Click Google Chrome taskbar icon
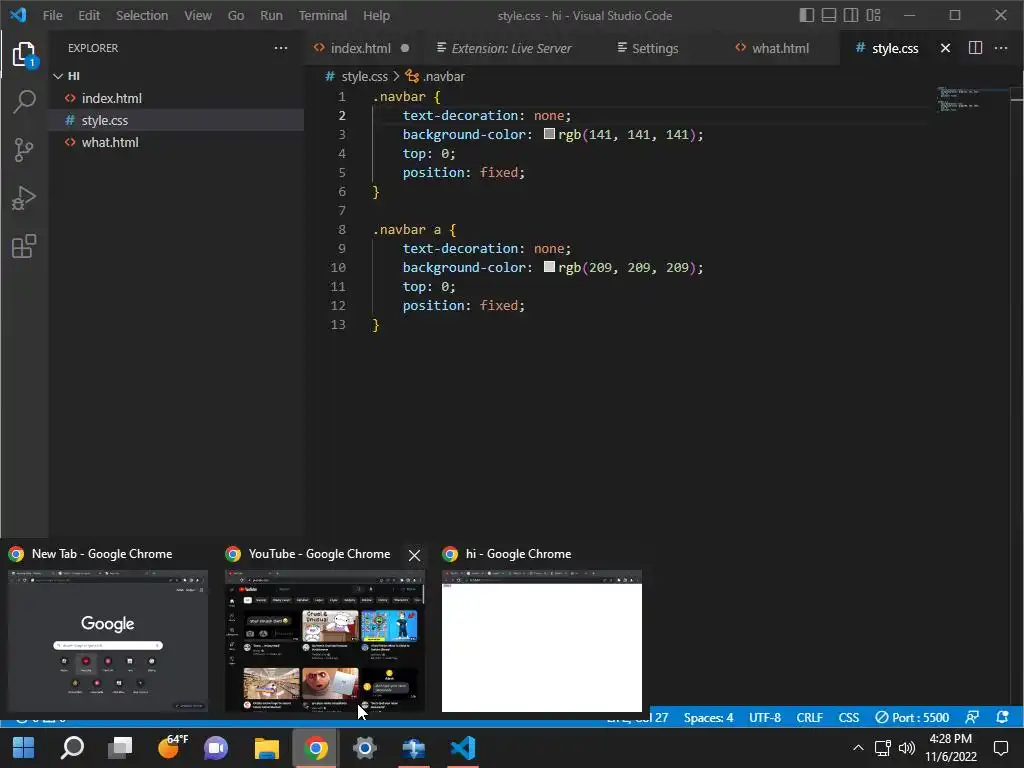The image size is (1024, 768). point(315,748)
